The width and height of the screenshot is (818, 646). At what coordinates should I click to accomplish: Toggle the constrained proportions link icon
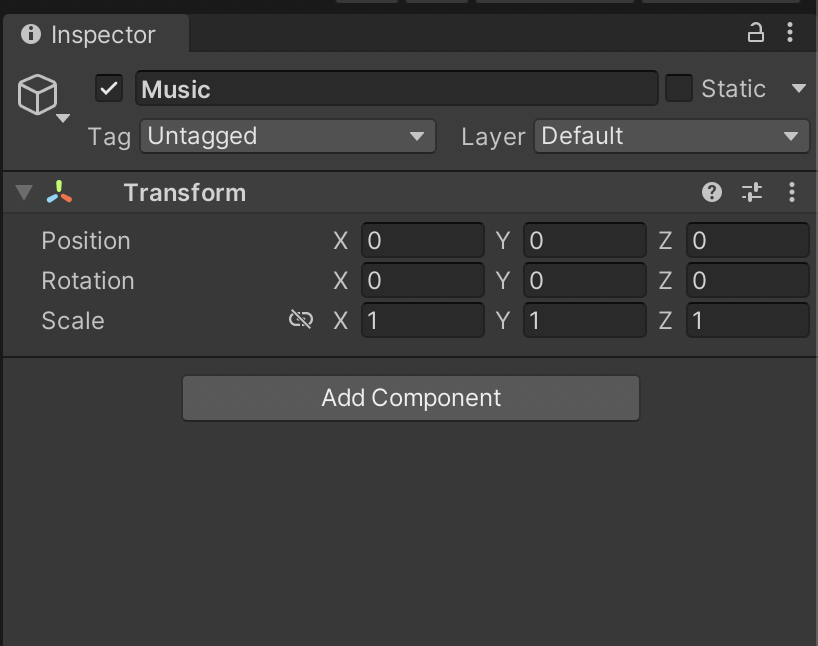301,320
